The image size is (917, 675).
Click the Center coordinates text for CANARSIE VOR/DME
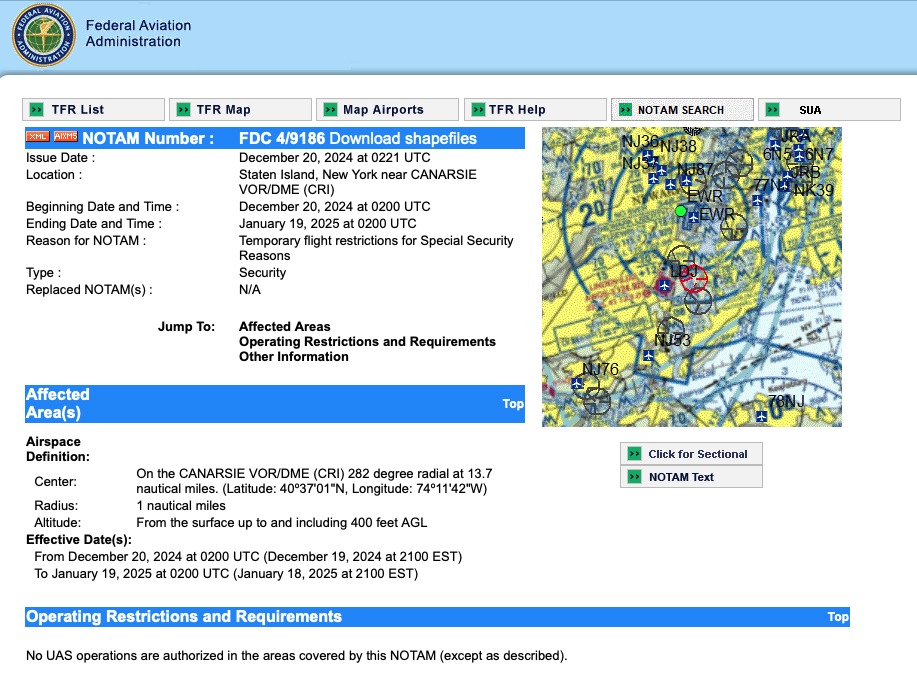[314, 481]
